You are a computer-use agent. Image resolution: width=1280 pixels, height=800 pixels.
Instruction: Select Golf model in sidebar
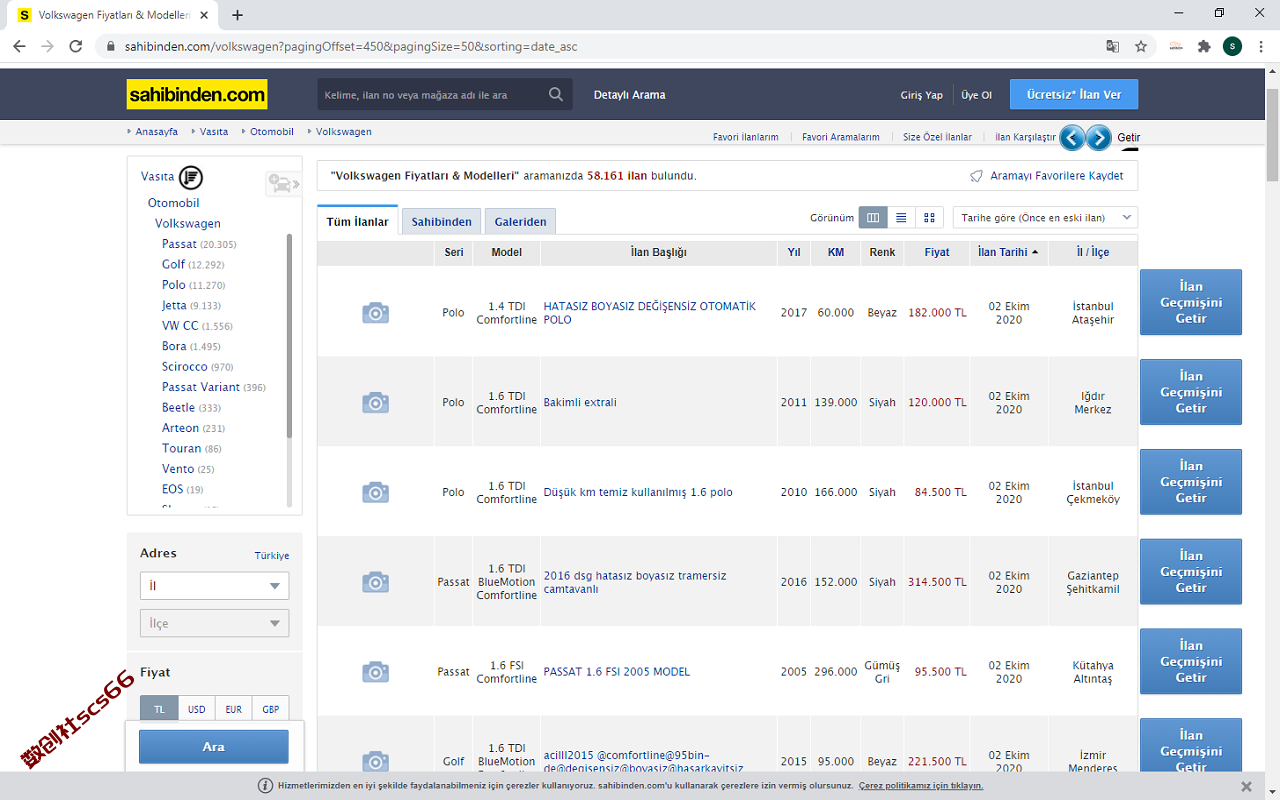(x=173, y=265)
